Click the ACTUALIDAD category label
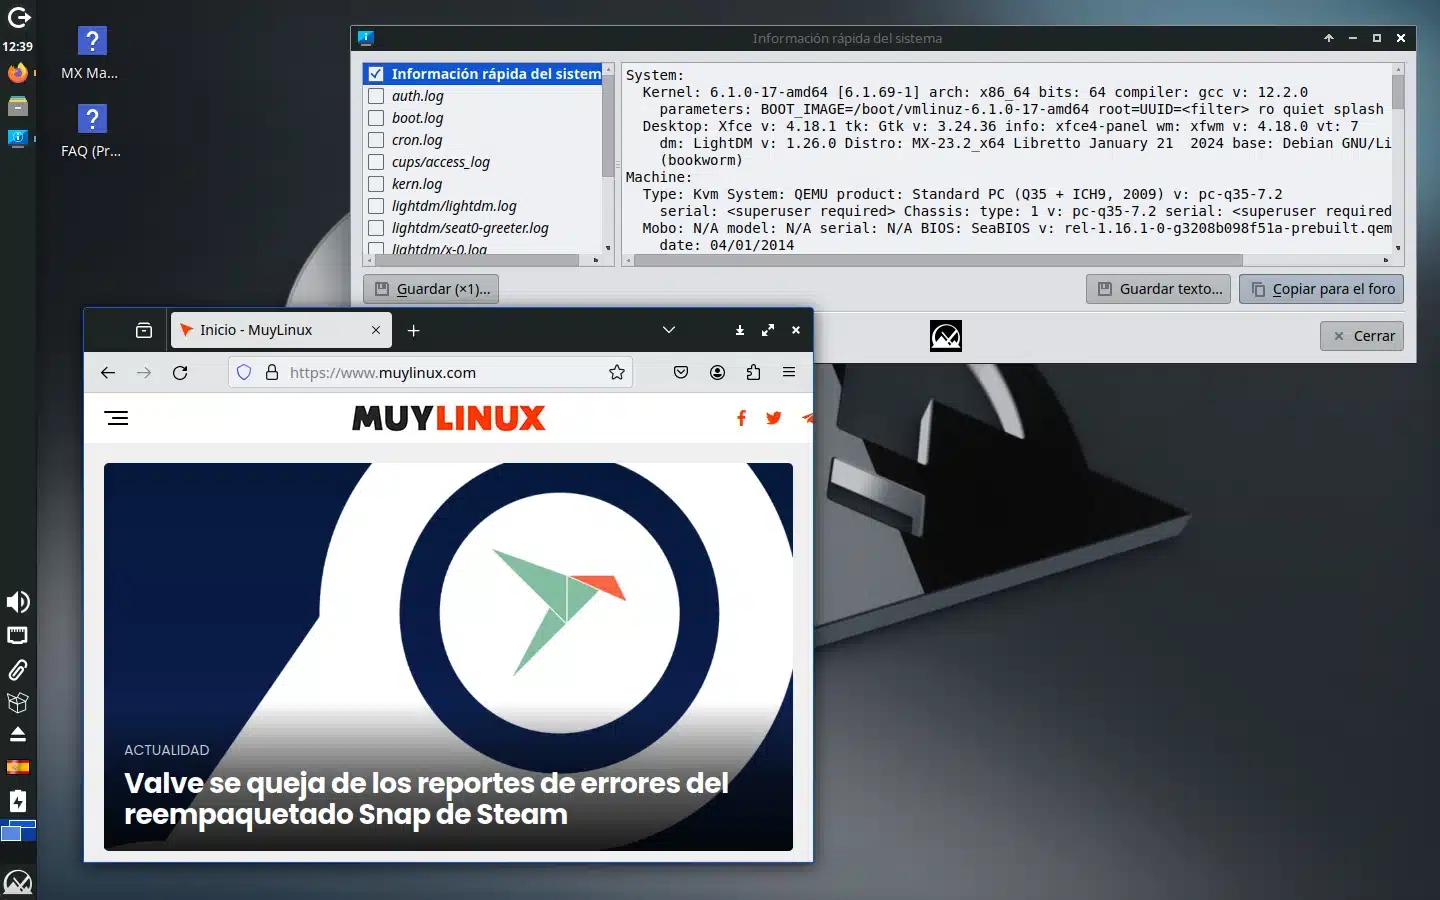Viewport: 1440px width, 900px height. (167, 750)
